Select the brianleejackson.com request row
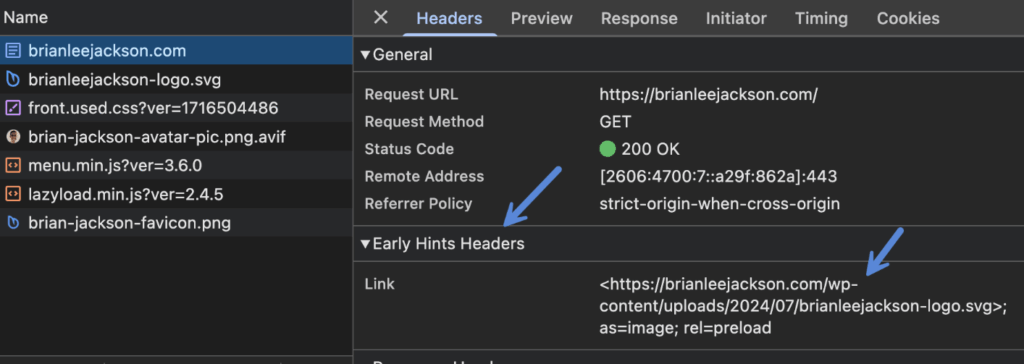Viewport: 1024px width, 364px height. point(176,50)
